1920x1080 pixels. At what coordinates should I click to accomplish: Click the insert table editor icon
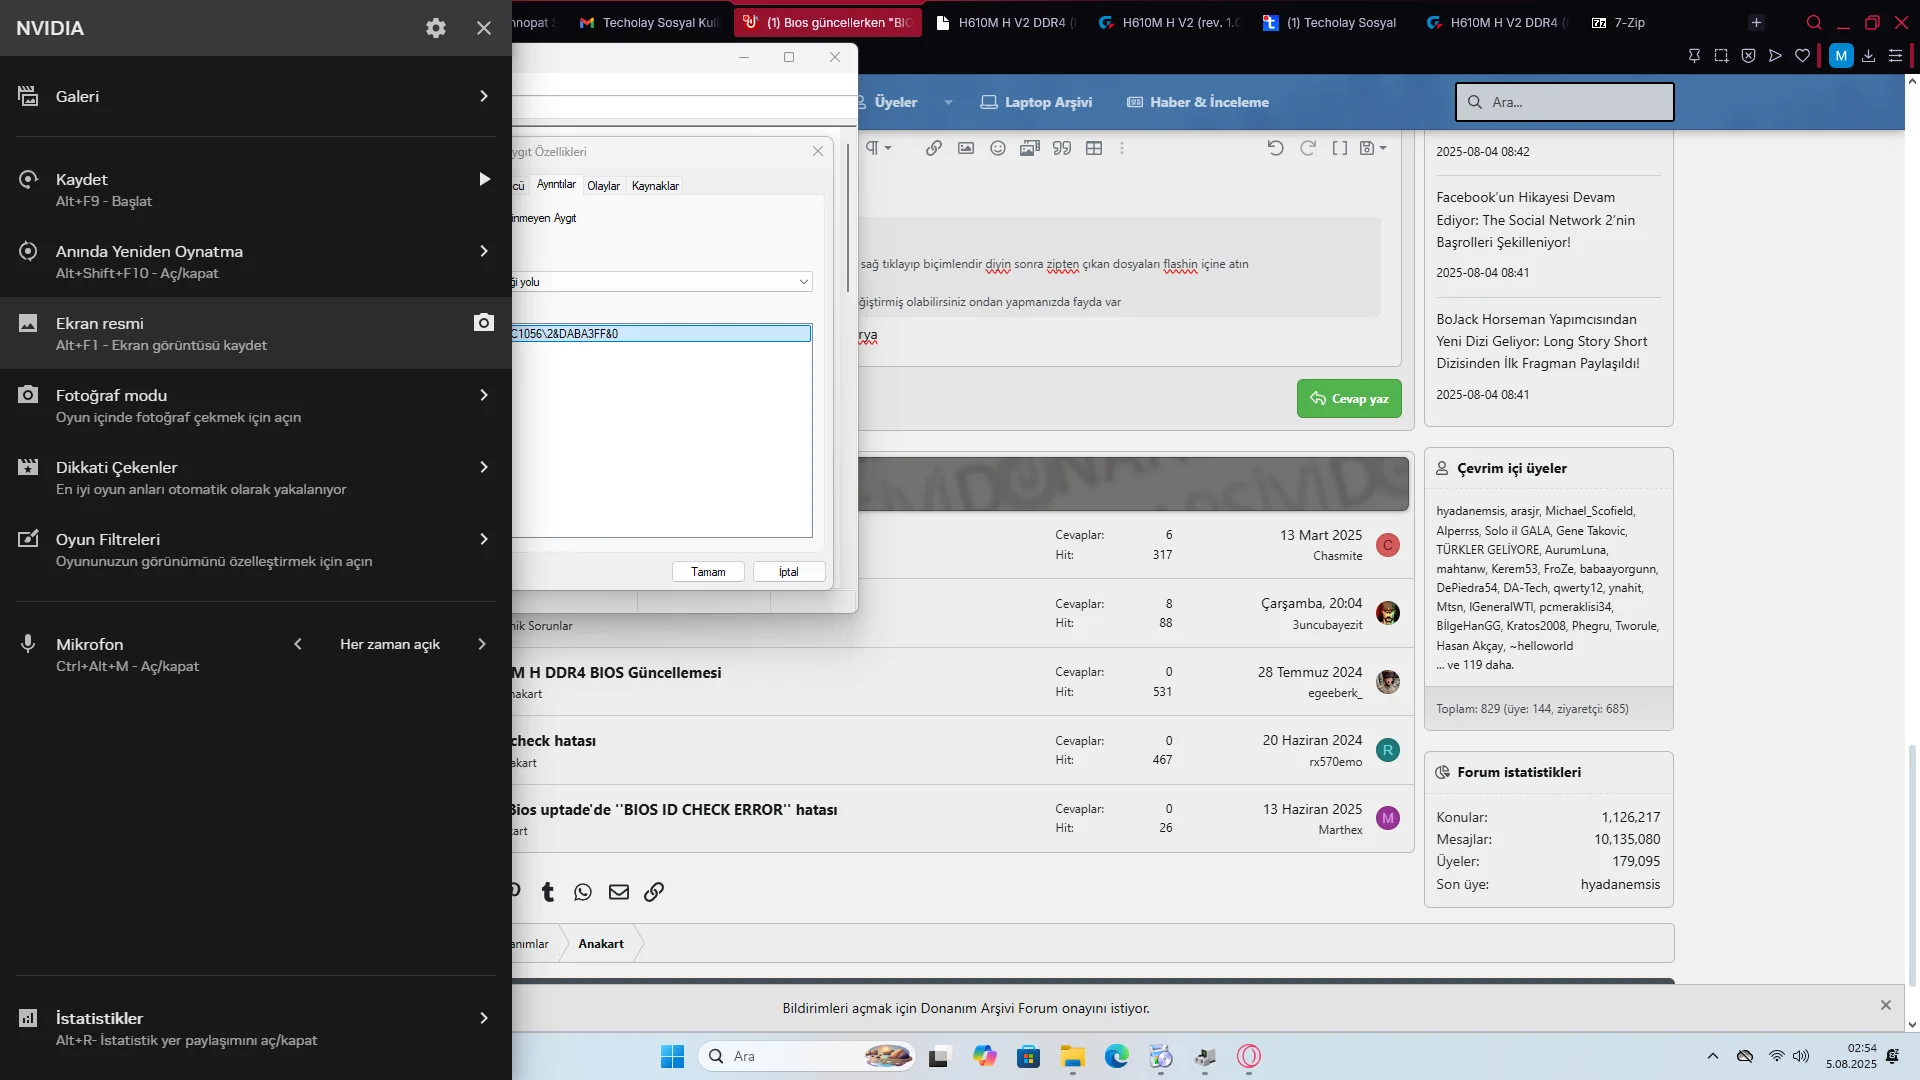tap(1094, 148)
